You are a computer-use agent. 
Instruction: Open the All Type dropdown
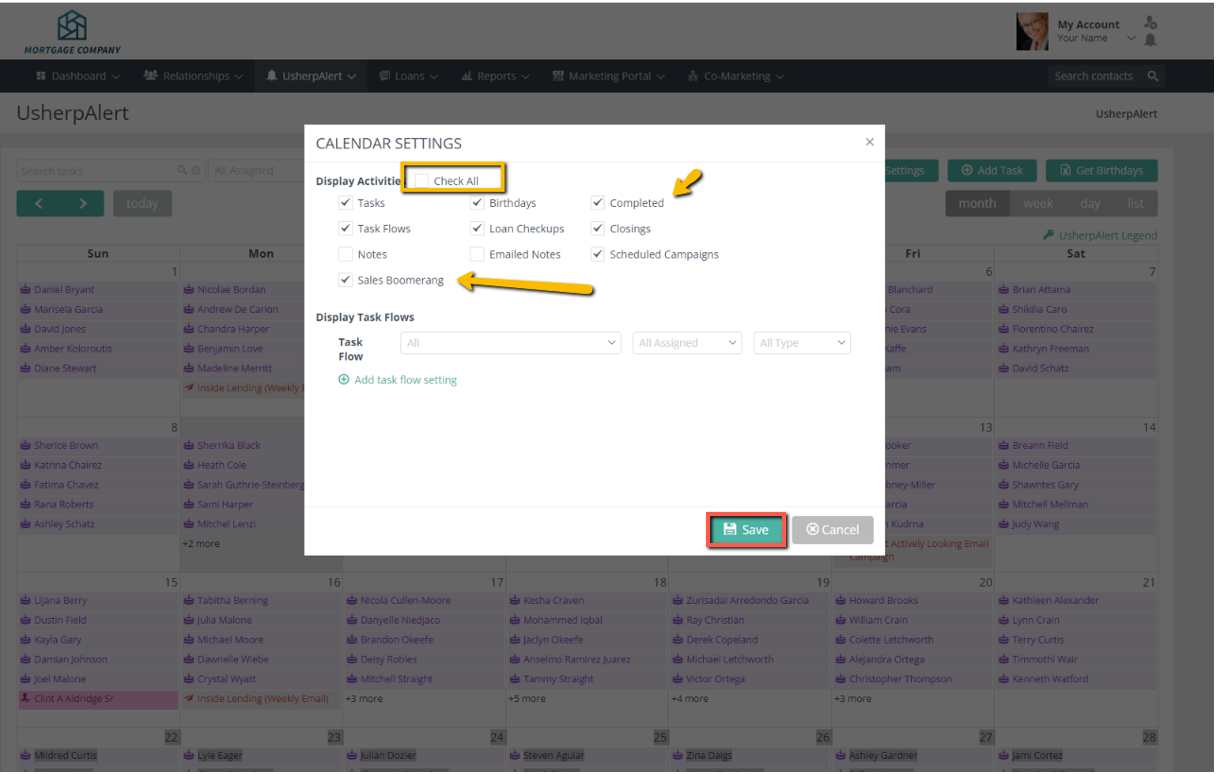(801, 343)
